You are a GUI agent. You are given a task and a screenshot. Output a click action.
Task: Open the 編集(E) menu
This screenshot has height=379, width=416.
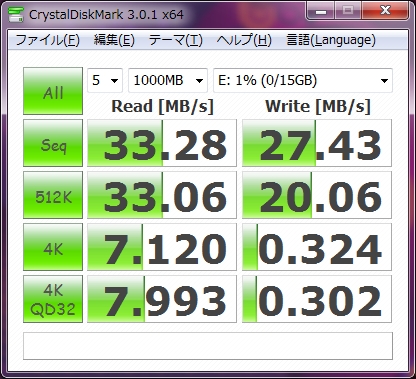point(114,40)
